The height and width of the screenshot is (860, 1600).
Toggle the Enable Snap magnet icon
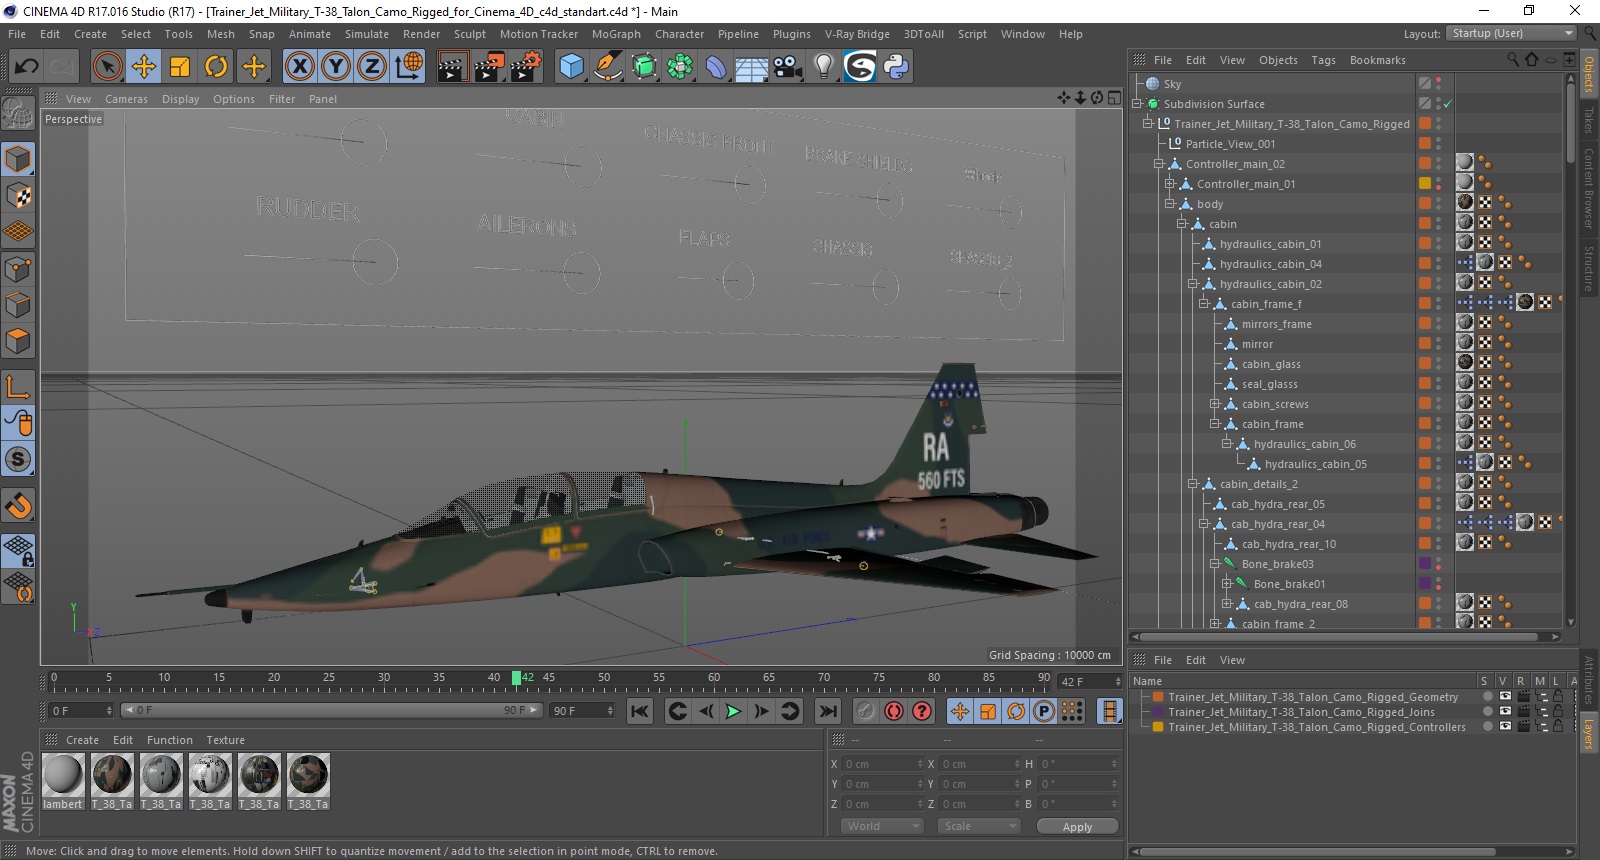pos(18,505)
